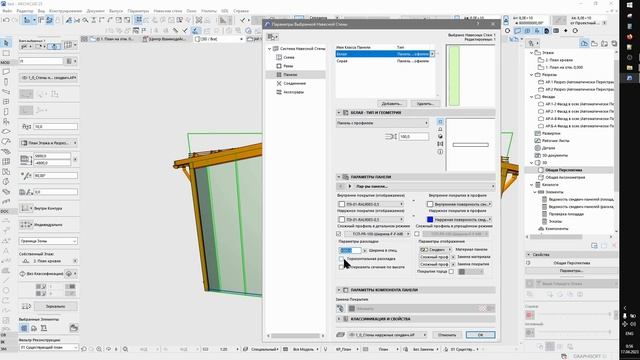Toggle the Покрытие торца checkbox
The height and width of the screenshot is (360, 640).
click(x=451, y=271)
